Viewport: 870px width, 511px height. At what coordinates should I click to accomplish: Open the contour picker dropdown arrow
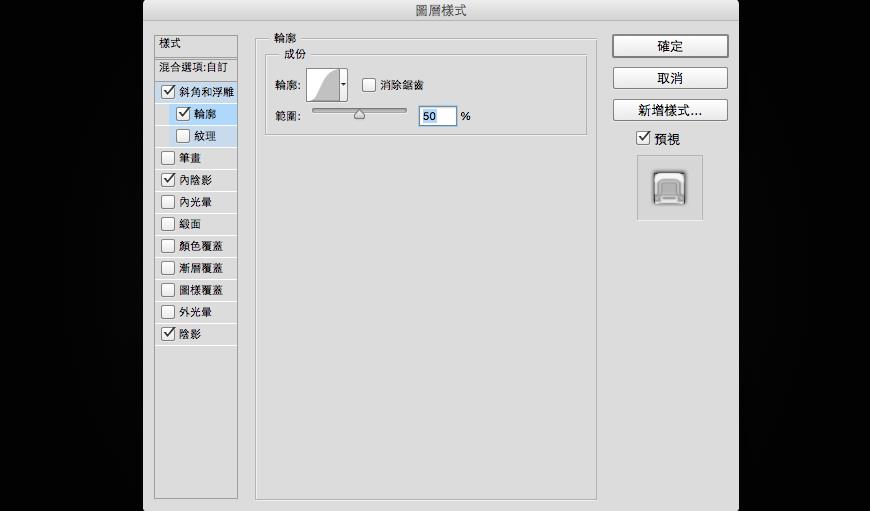(x=343, y=85)
